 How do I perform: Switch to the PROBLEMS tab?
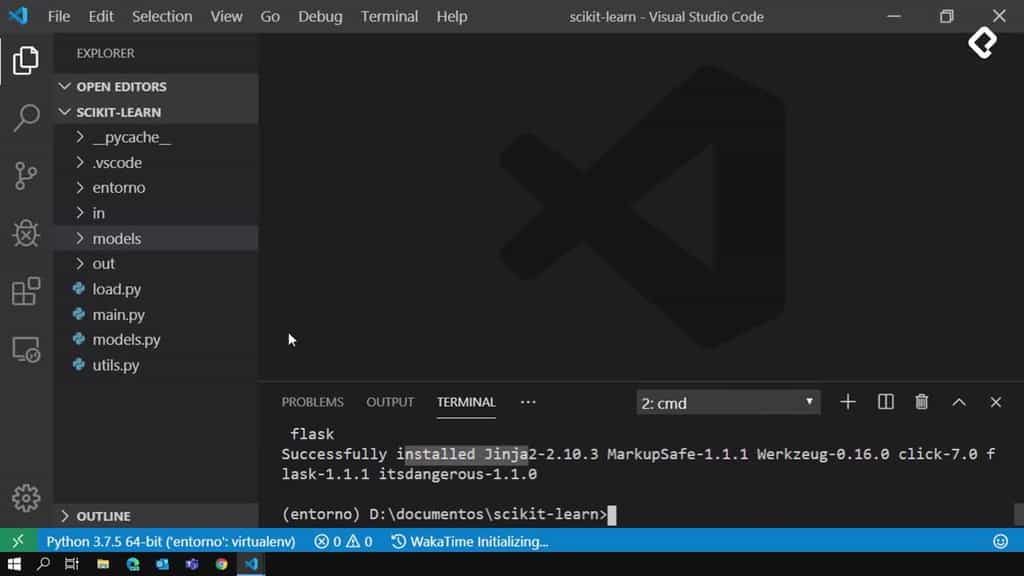click(x=312, y=402)
